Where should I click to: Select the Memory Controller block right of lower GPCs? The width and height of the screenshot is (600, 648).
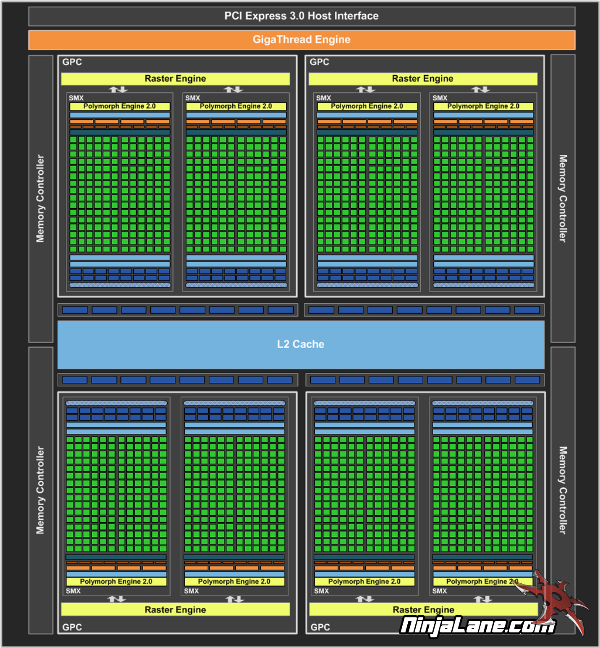563,490
